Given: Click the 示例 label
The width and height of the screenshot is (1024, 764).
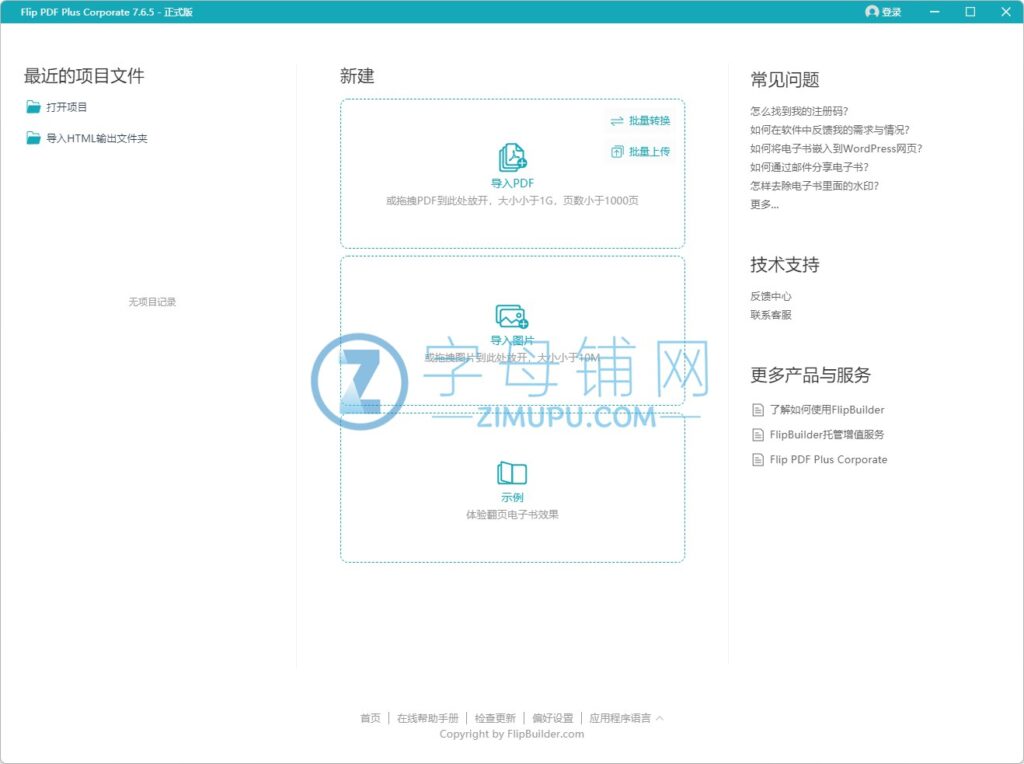Looking at the screenshot, I should pyautogui.click(x=512, y=497).
